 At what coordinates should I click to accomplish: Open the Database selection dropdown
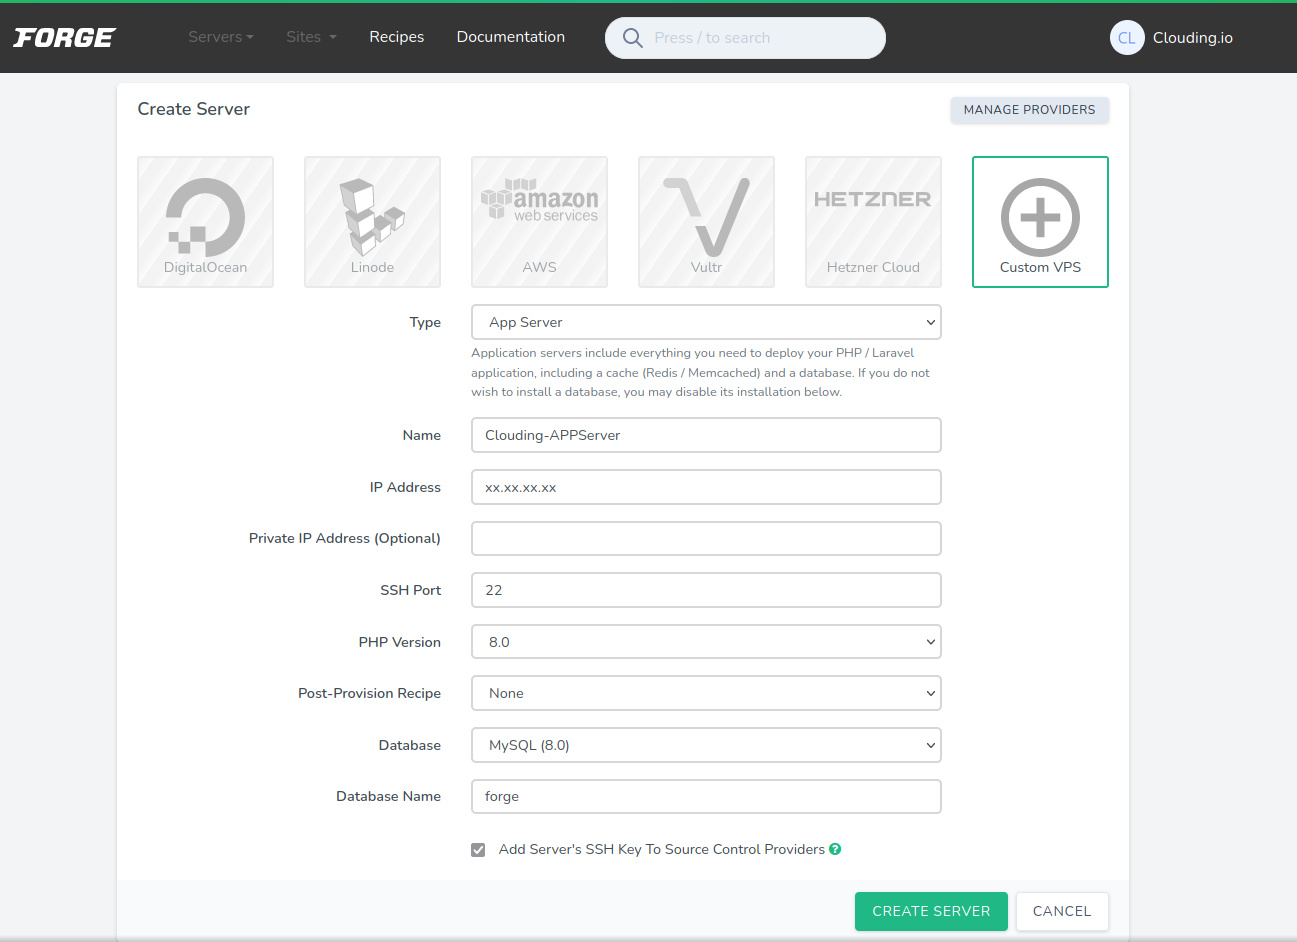pos(706,745)
